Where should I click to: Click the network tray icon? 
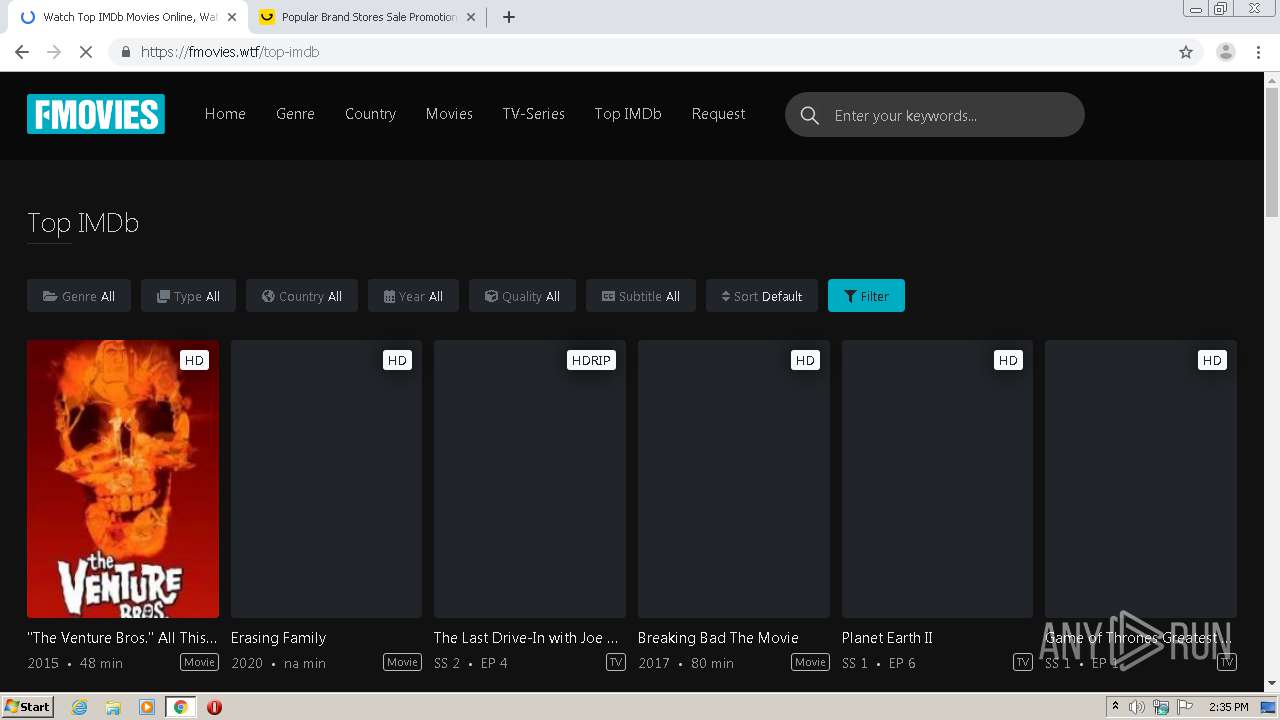coord(1161,707)
